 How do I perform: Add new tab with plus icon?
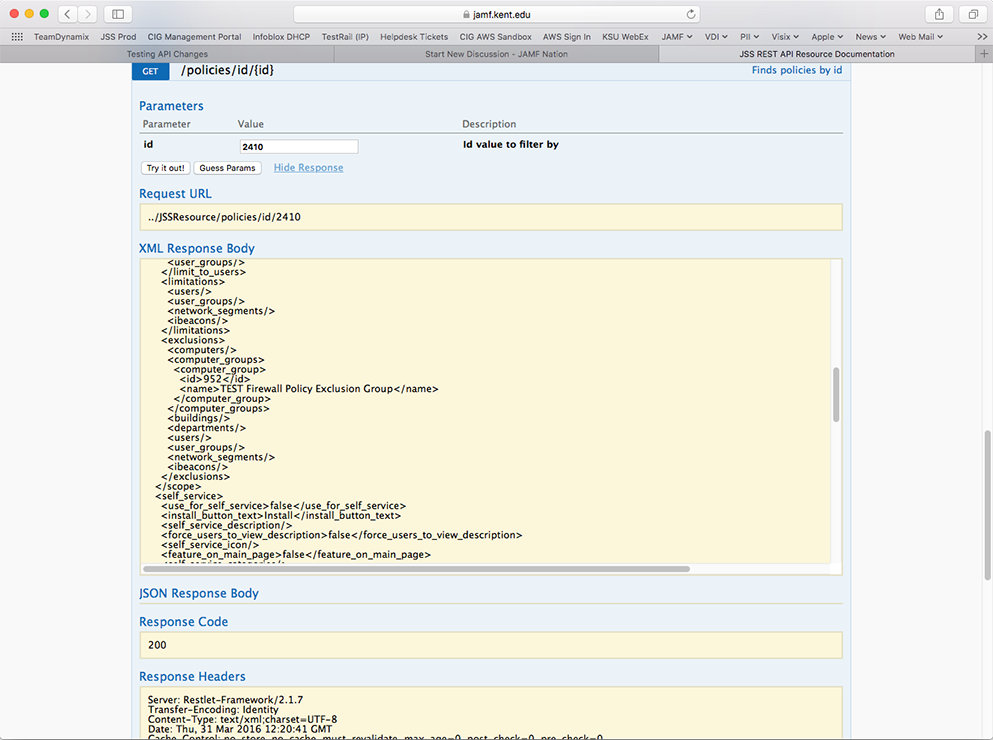click(x=984, y=54)
